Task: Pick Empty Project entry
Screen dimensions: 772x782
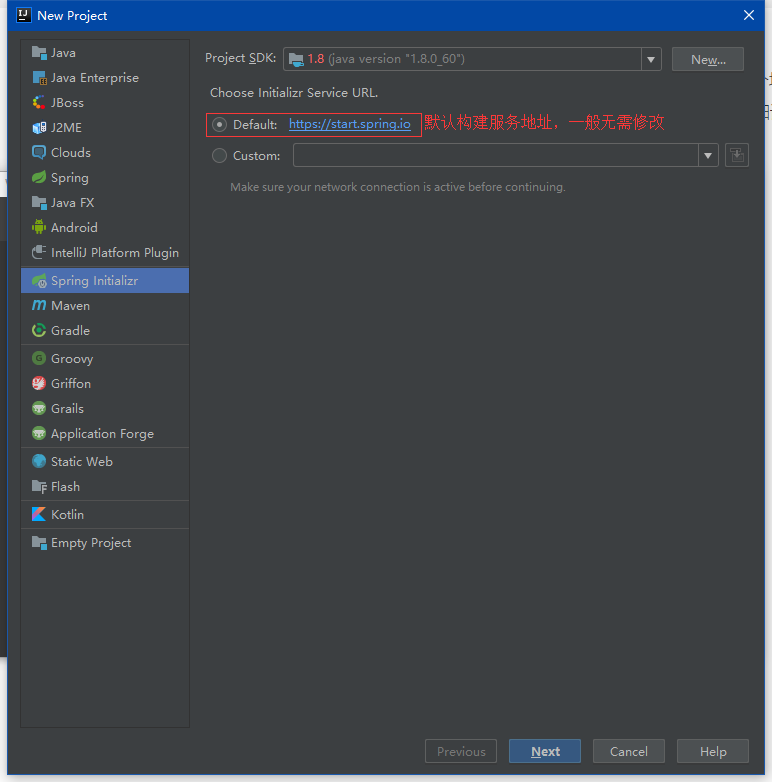Action: coord(105,543)
